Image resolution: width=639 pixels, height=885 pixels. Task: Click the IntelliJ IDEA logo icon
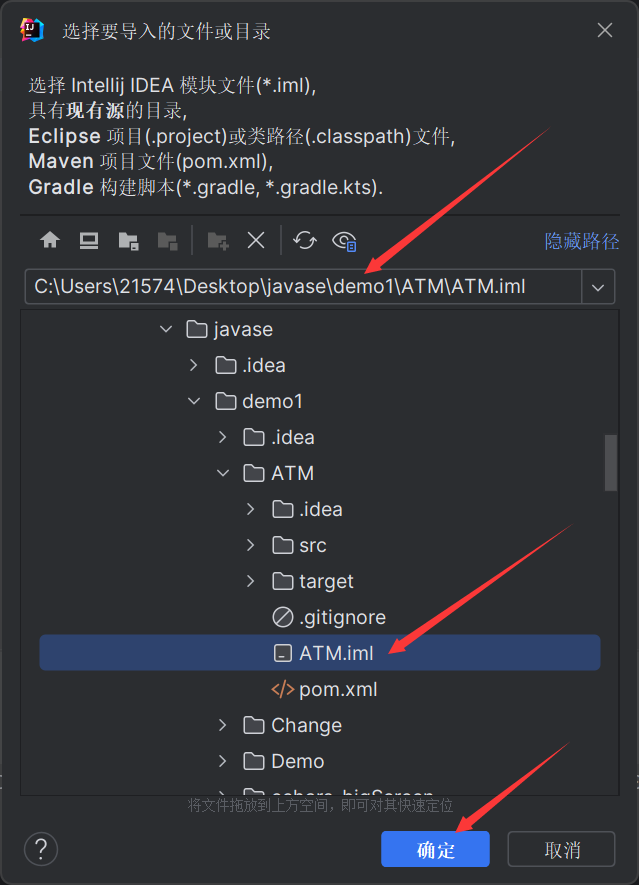pyautogui.click(x=32, y=30)
